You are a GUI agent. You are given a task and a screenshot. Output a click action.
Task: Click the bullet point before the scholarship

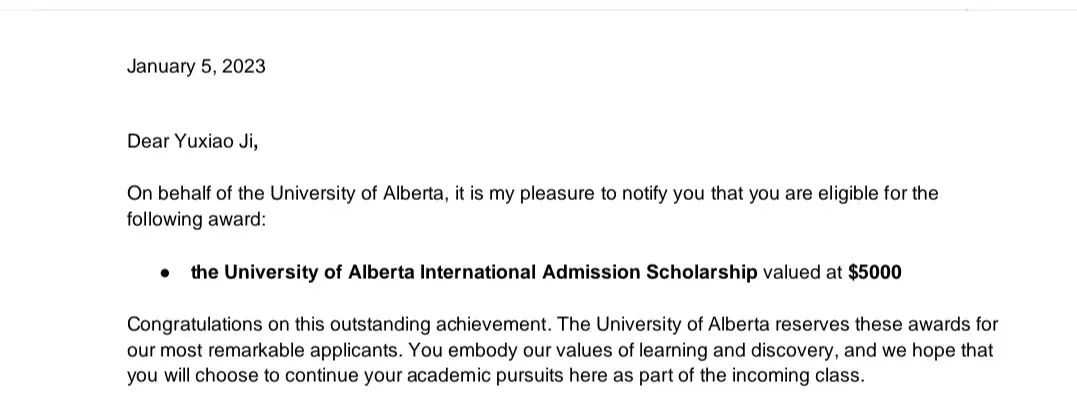pos(165,273)
